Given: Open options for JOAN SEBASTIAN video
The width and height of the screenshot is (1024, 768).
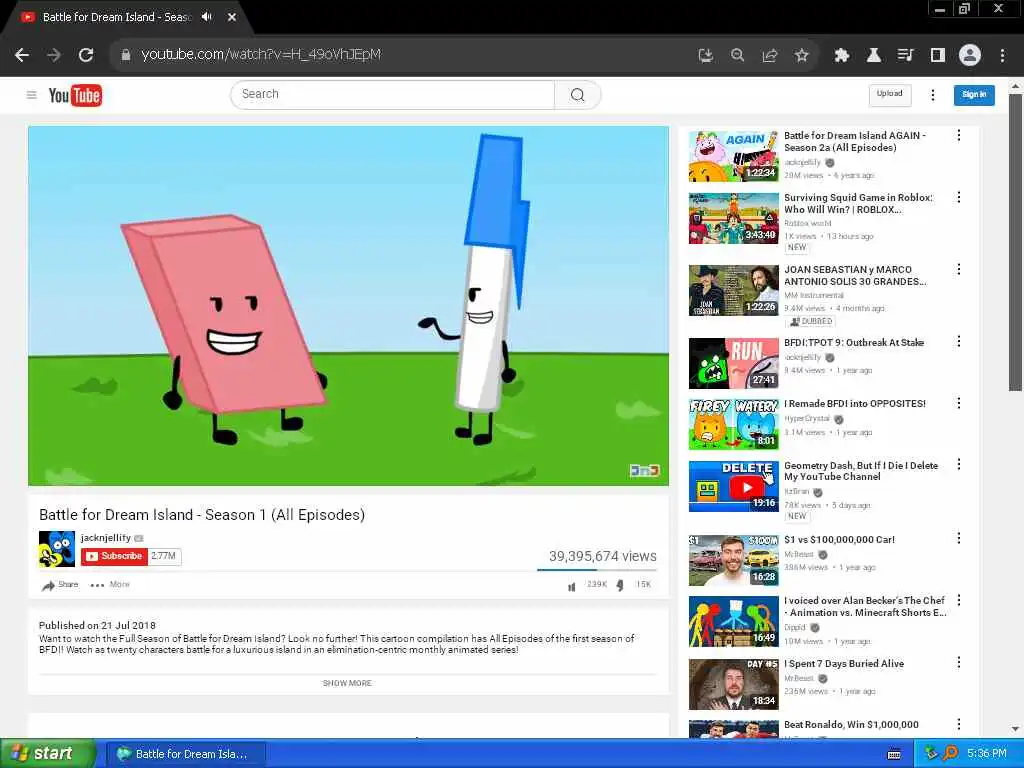Looking at the screenshot, I should [x=959, y=269].
